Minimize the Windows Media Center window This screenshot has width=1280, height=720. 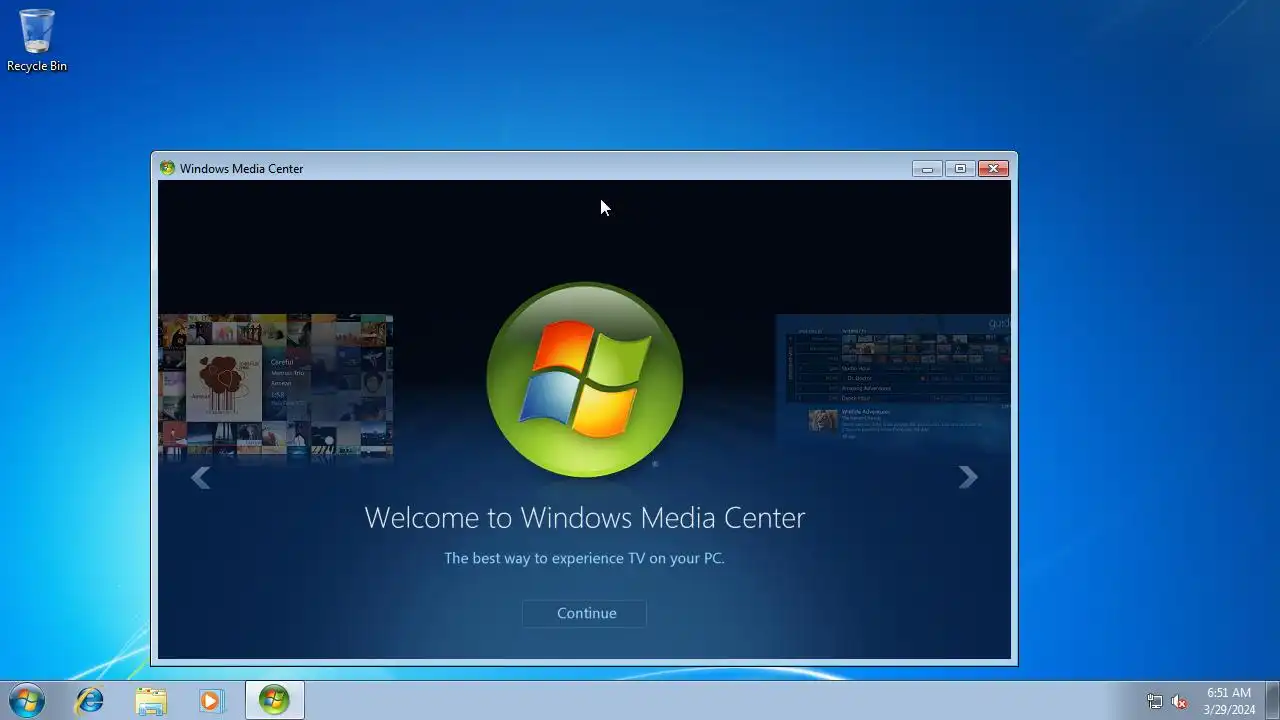[x=927, y=169]
